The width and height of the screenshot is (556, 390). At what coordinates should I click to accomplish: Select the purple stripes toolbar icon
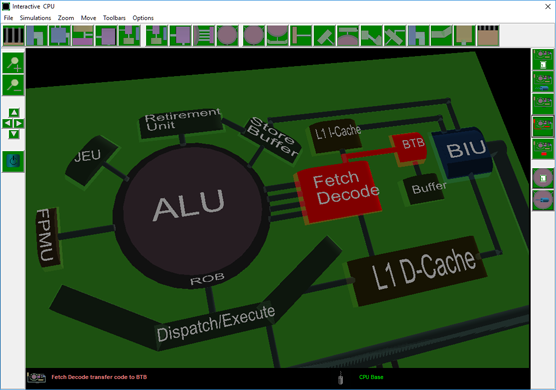[204, 35]
